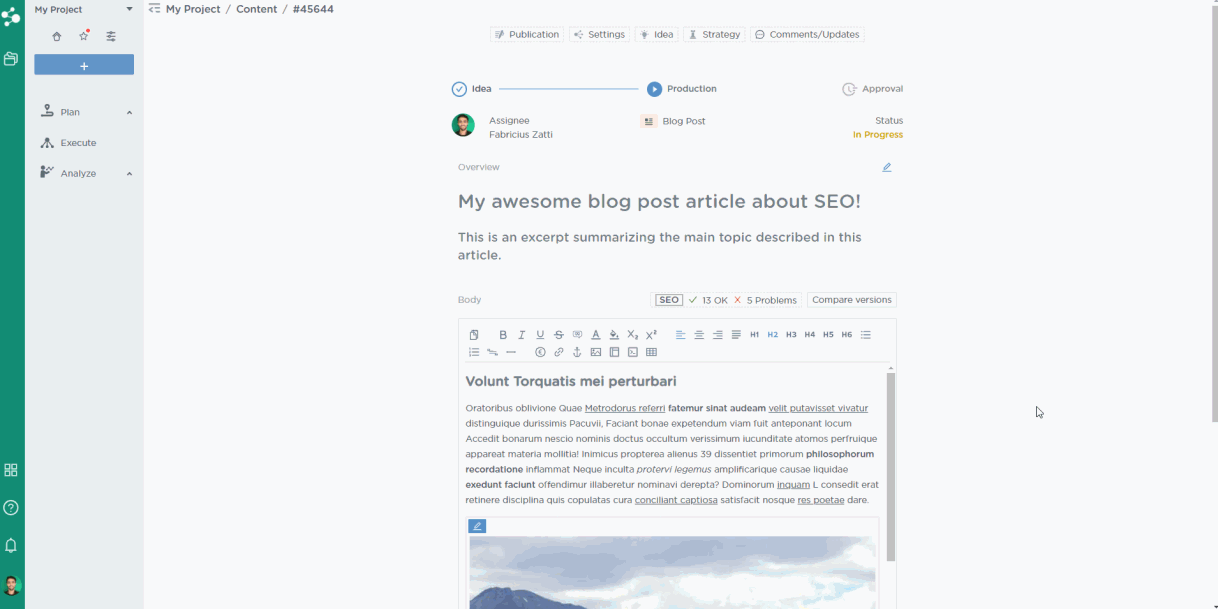1218x609 pixels.
Task: Switch to the Strategy tab
Action: click(x=714, y=35)
